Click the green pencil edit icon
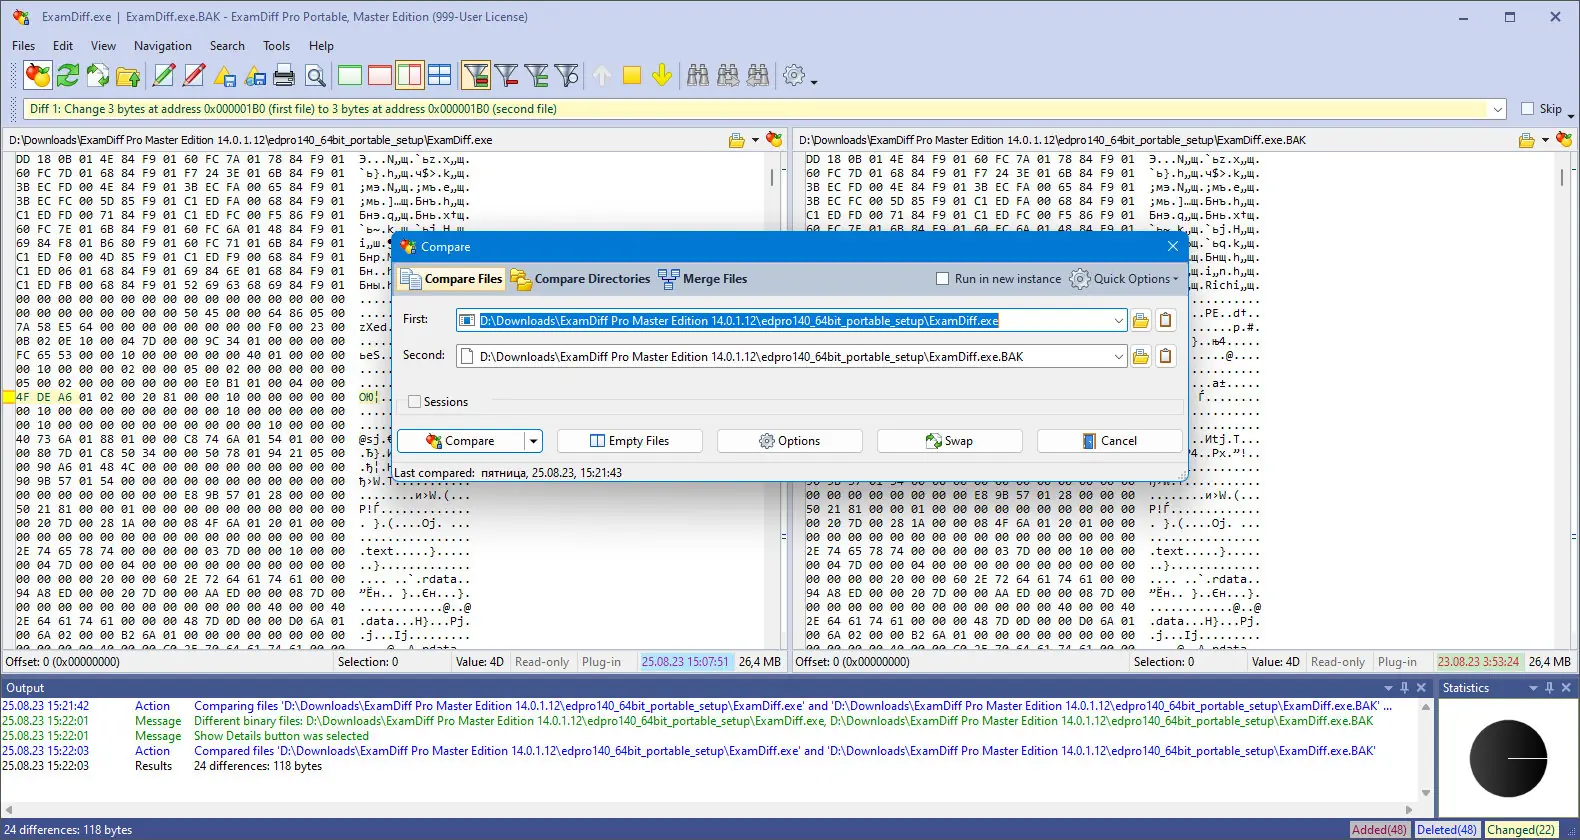 pos(164,75)
